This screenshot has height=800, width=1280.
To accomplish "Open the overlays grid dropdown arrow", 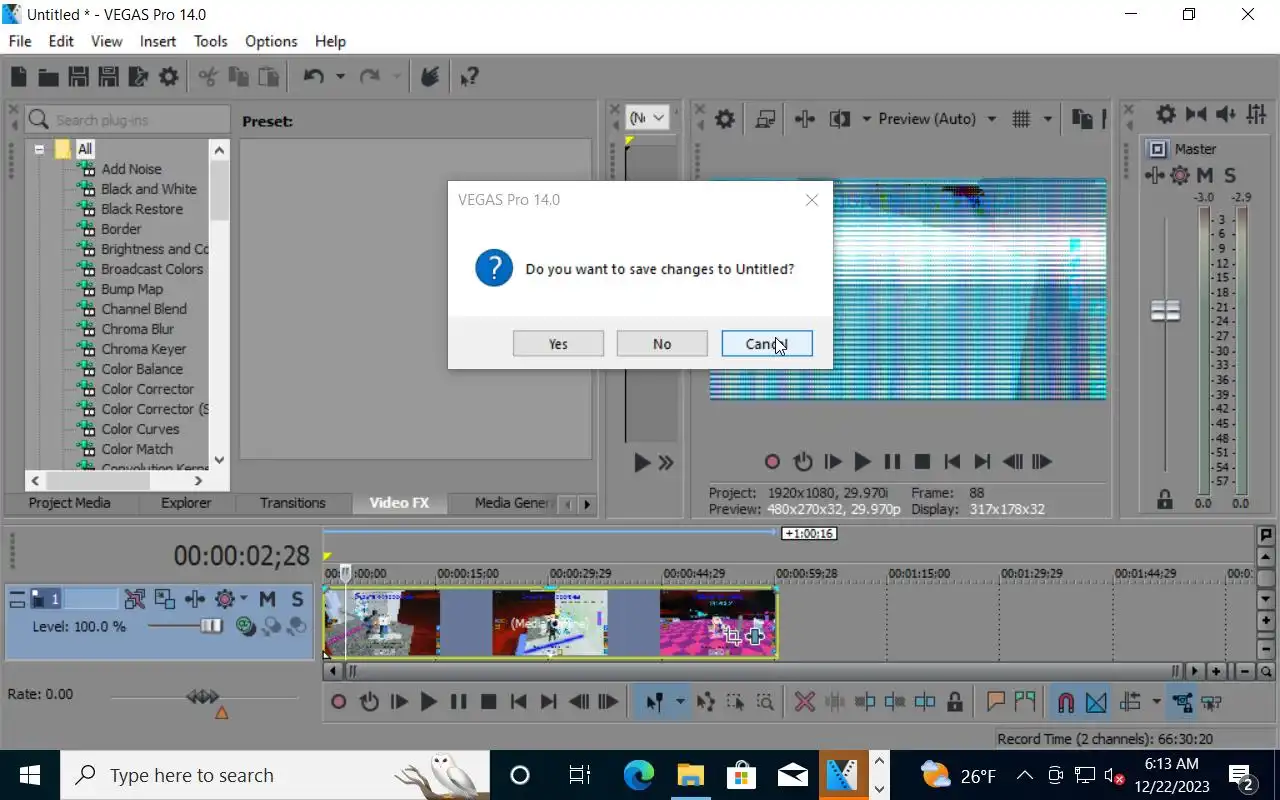I will point(1048,119).
